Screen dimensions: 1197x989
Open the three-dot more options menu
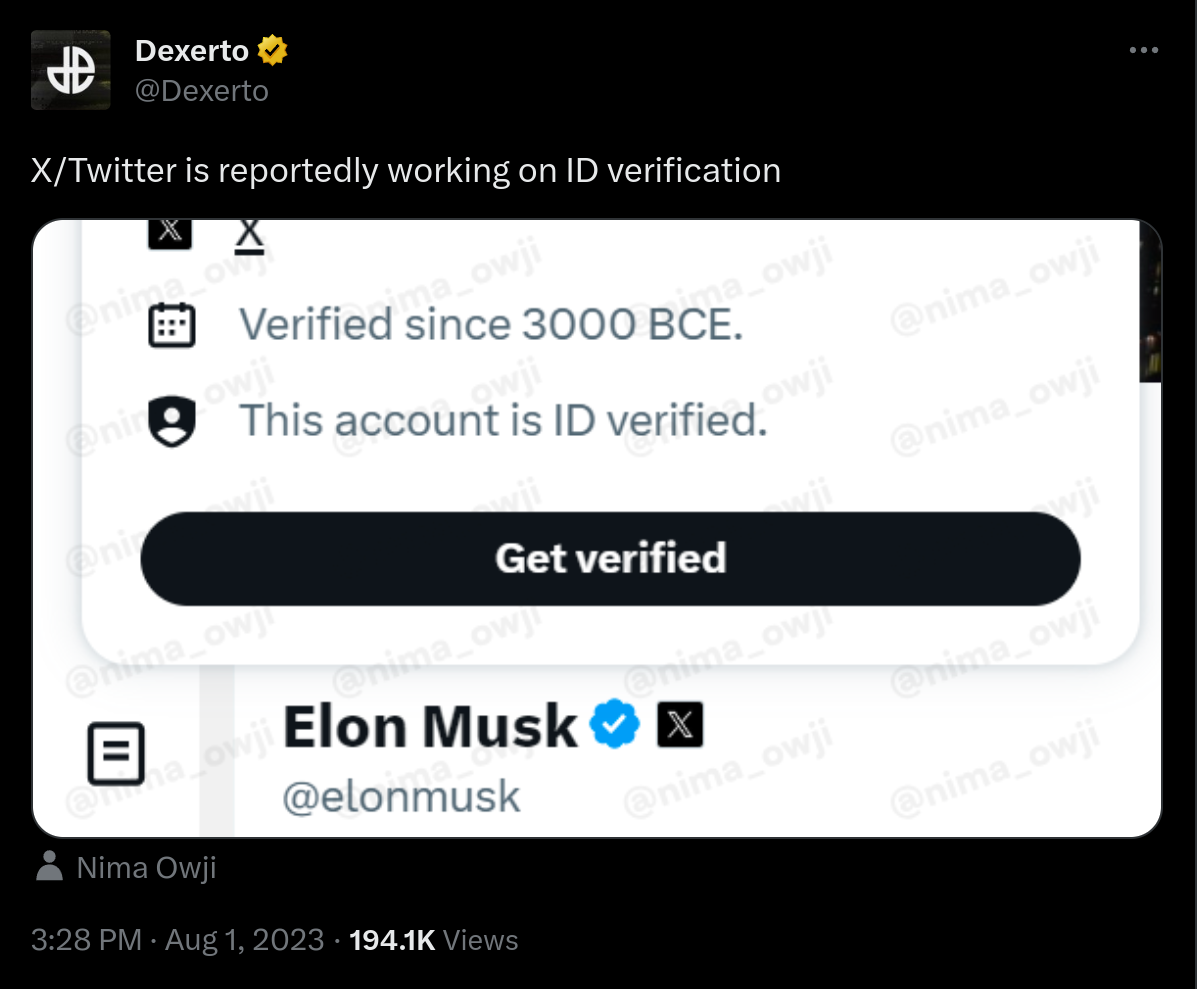[1143, 51]
